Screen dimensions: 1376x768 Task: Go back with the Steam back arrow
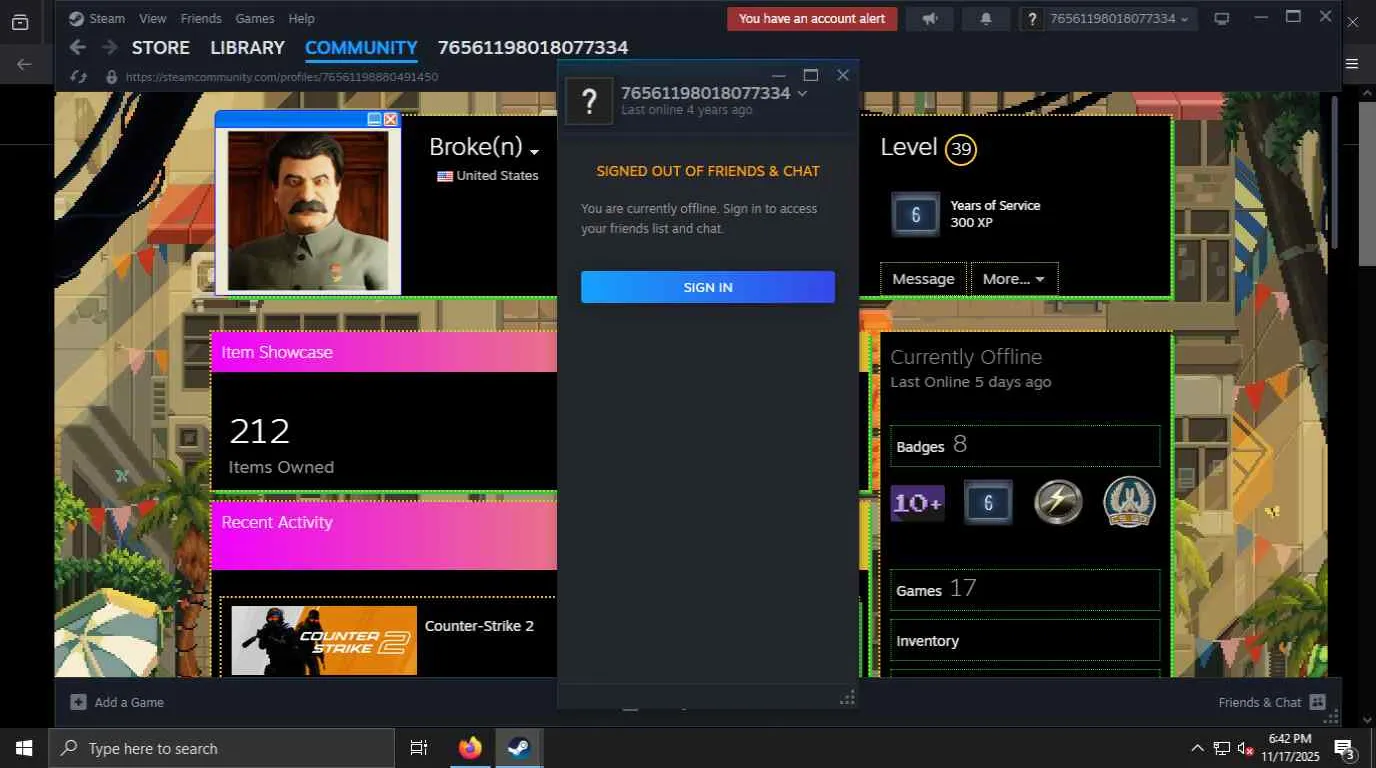point(77,47)
